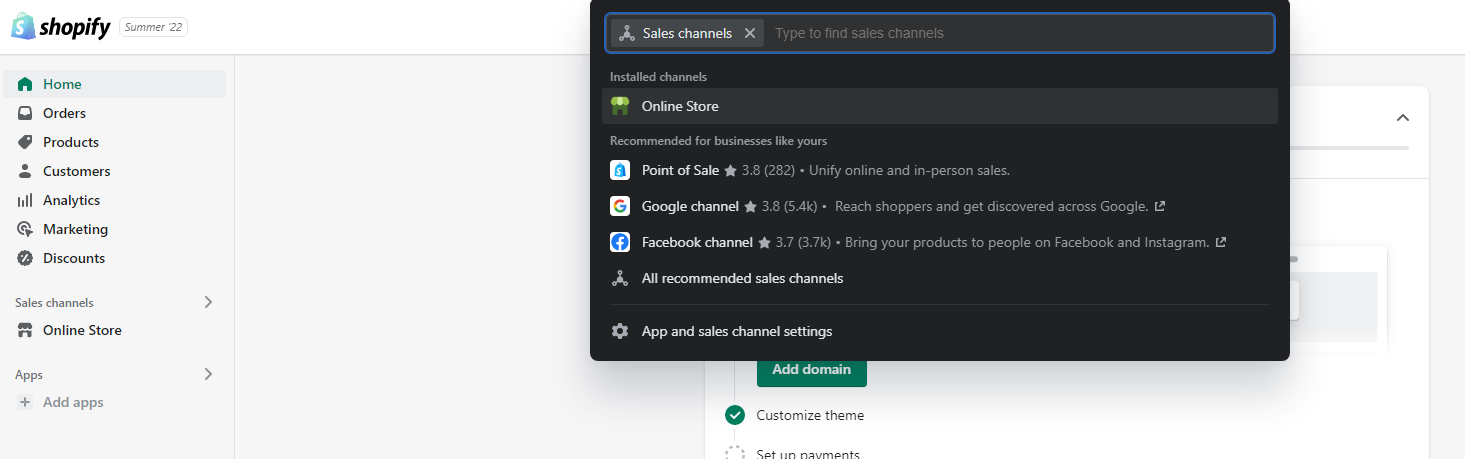Click icon beside All recommended sales channels
The image size is (1465, 459).
pyautogui.click(x=620, y=278)
